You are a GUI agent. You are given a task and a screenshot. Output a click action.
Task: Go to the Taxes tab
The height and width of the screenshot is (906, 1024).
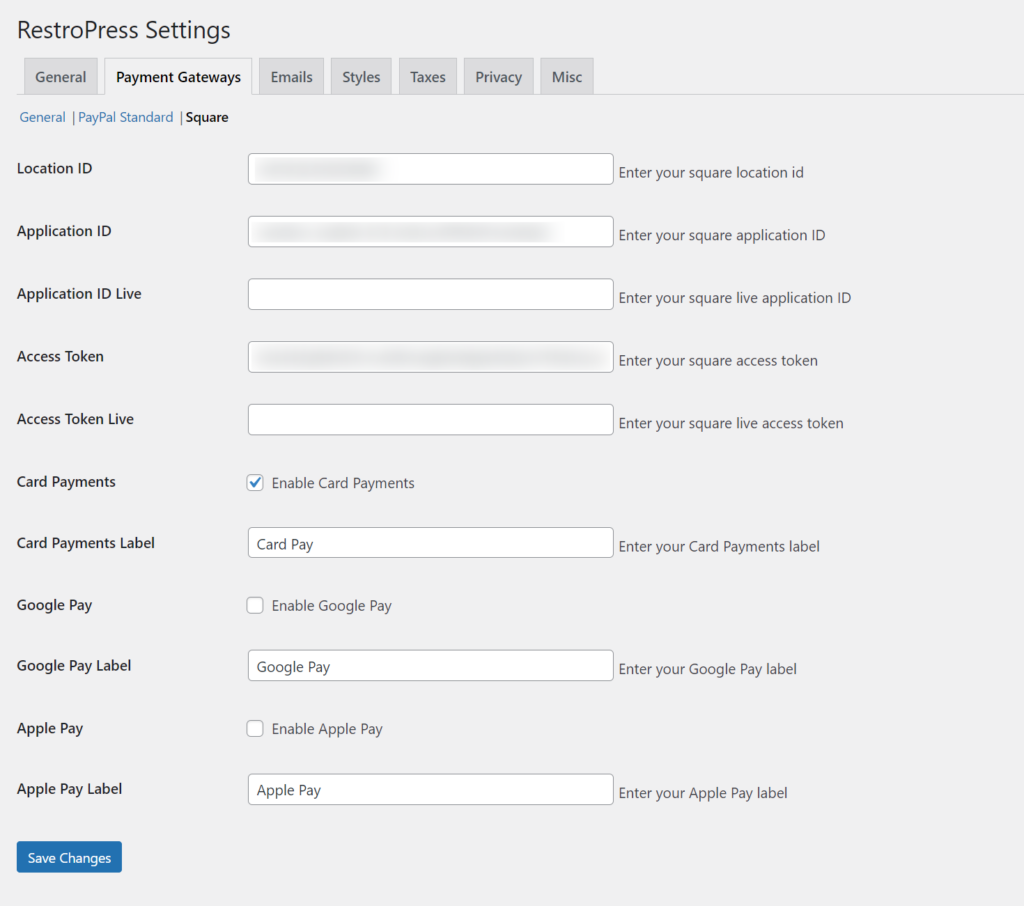click(428, 77)
